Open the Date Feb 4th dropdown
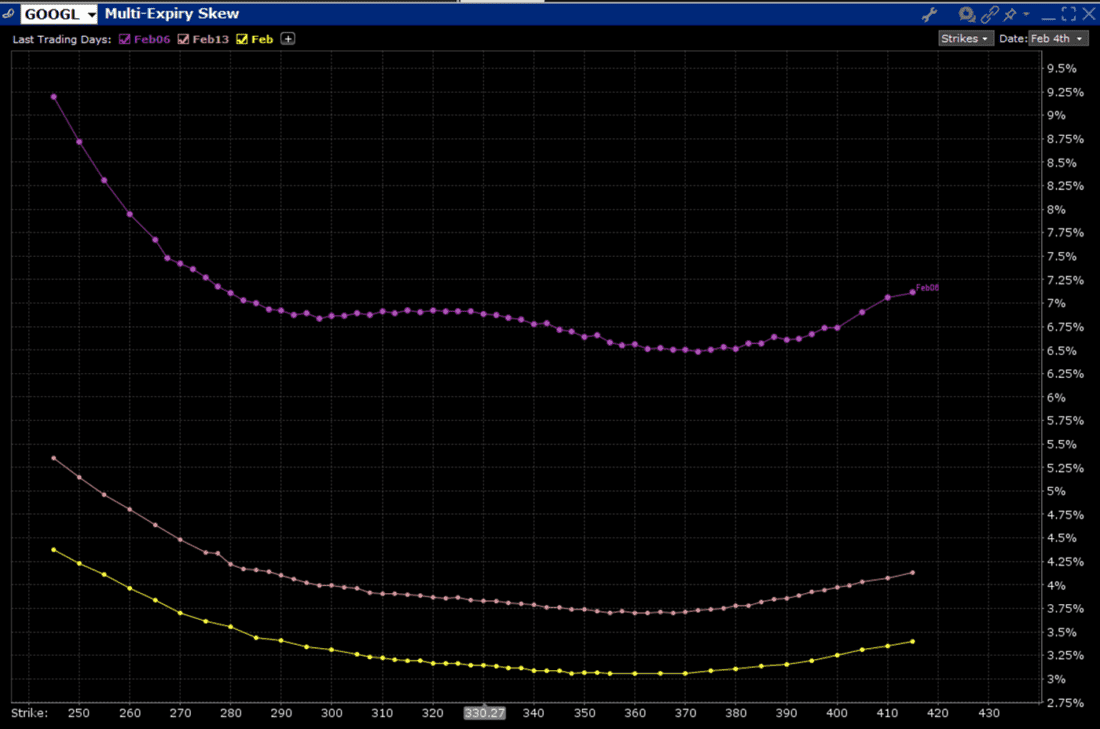 tap(1057, 38)
